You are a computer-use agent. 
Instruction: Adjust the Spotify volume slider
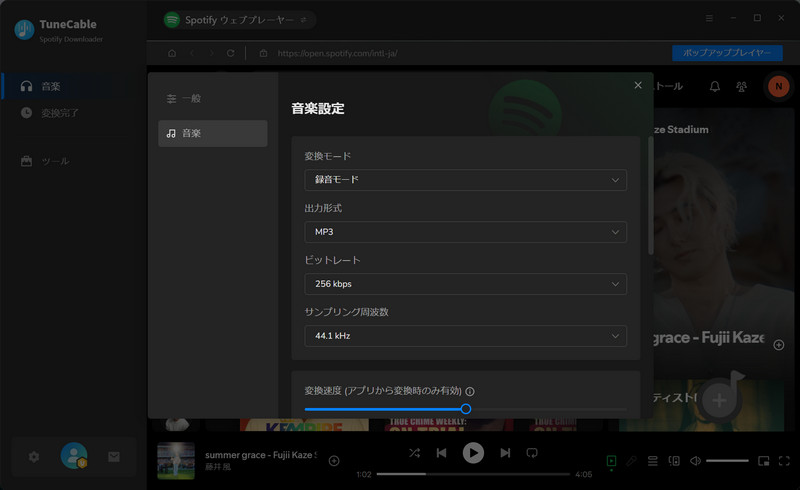click(727, 461)
